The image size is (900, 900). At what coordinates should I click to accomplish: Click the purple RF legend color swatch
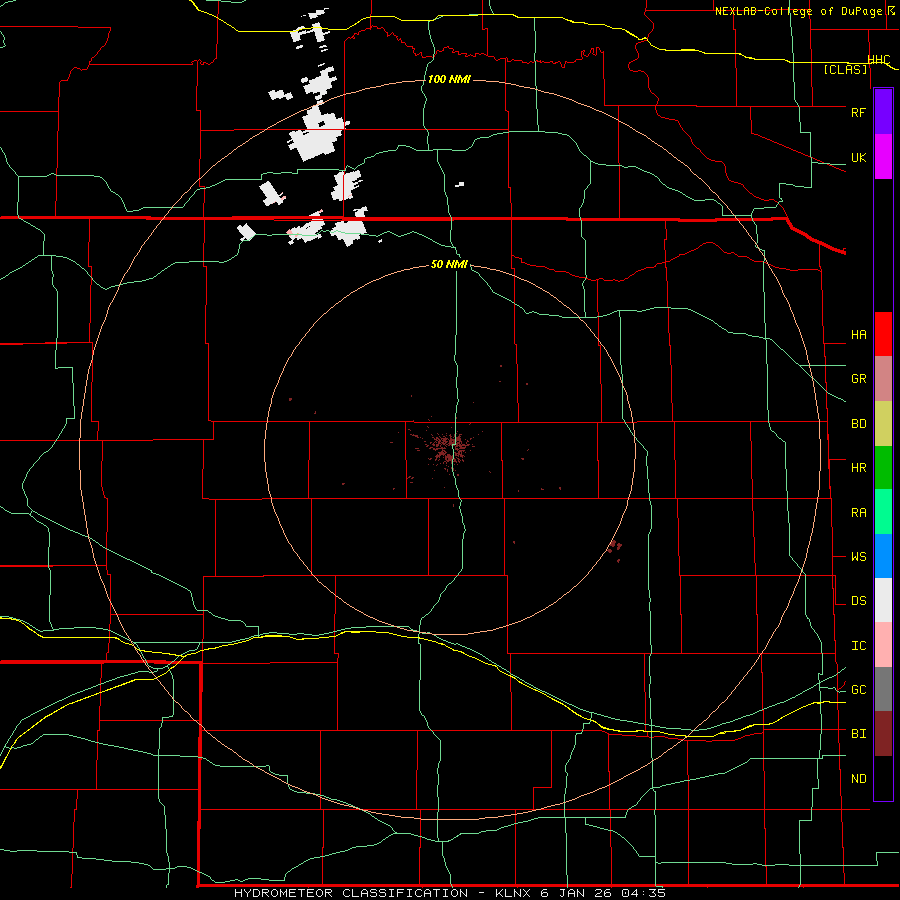[883, 111]
